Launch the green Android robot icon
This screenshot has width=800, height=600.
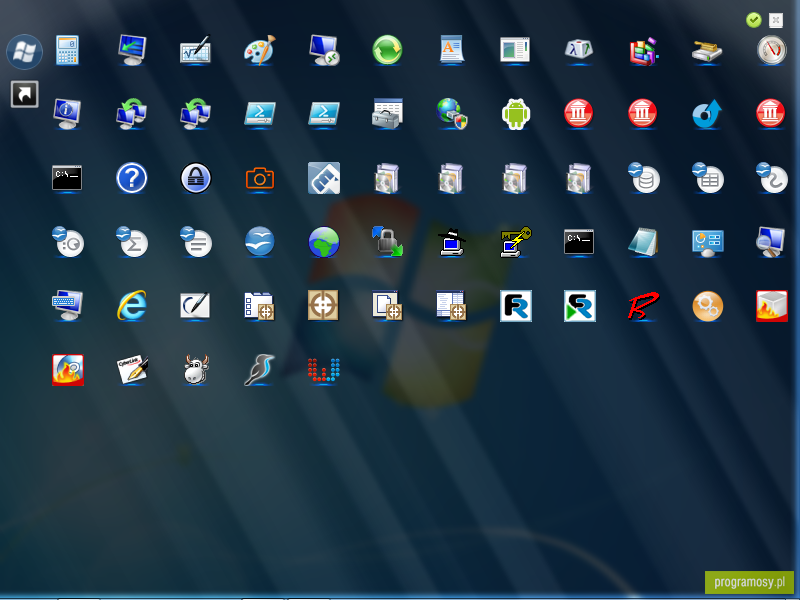point(515,114)
